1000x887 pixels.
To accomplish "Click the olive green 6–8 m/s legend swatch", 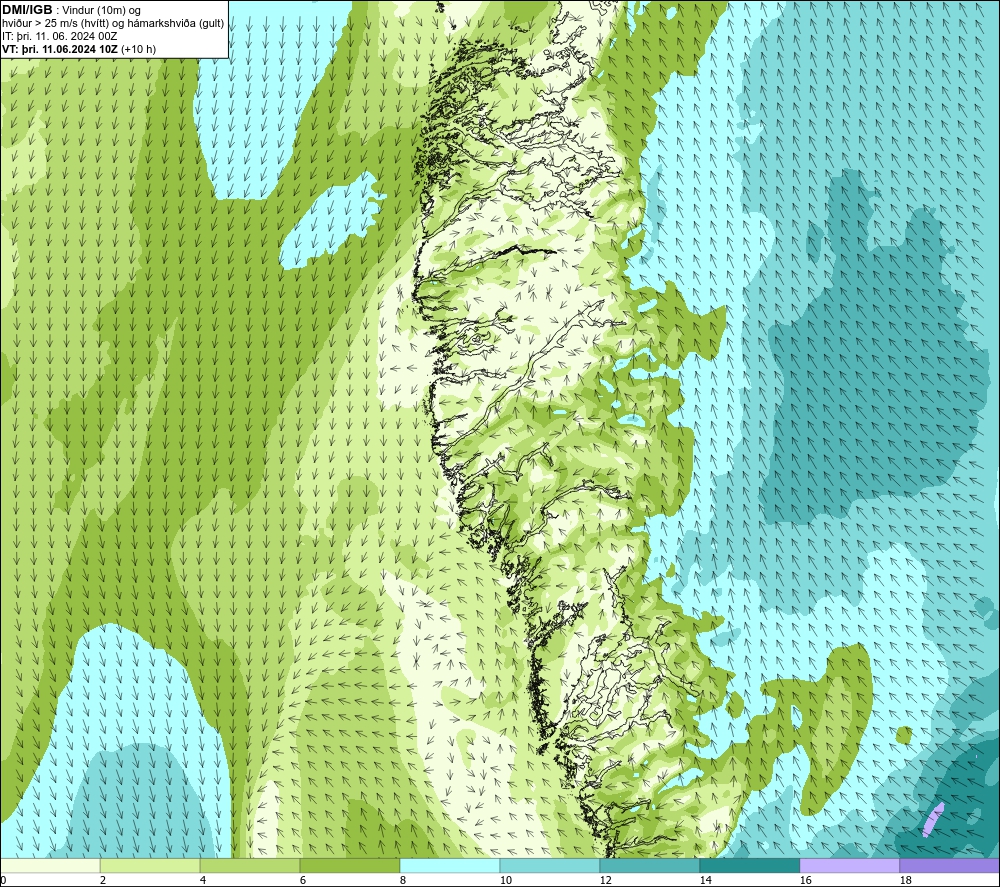I will pyautogui.click(x=350, y=865).
